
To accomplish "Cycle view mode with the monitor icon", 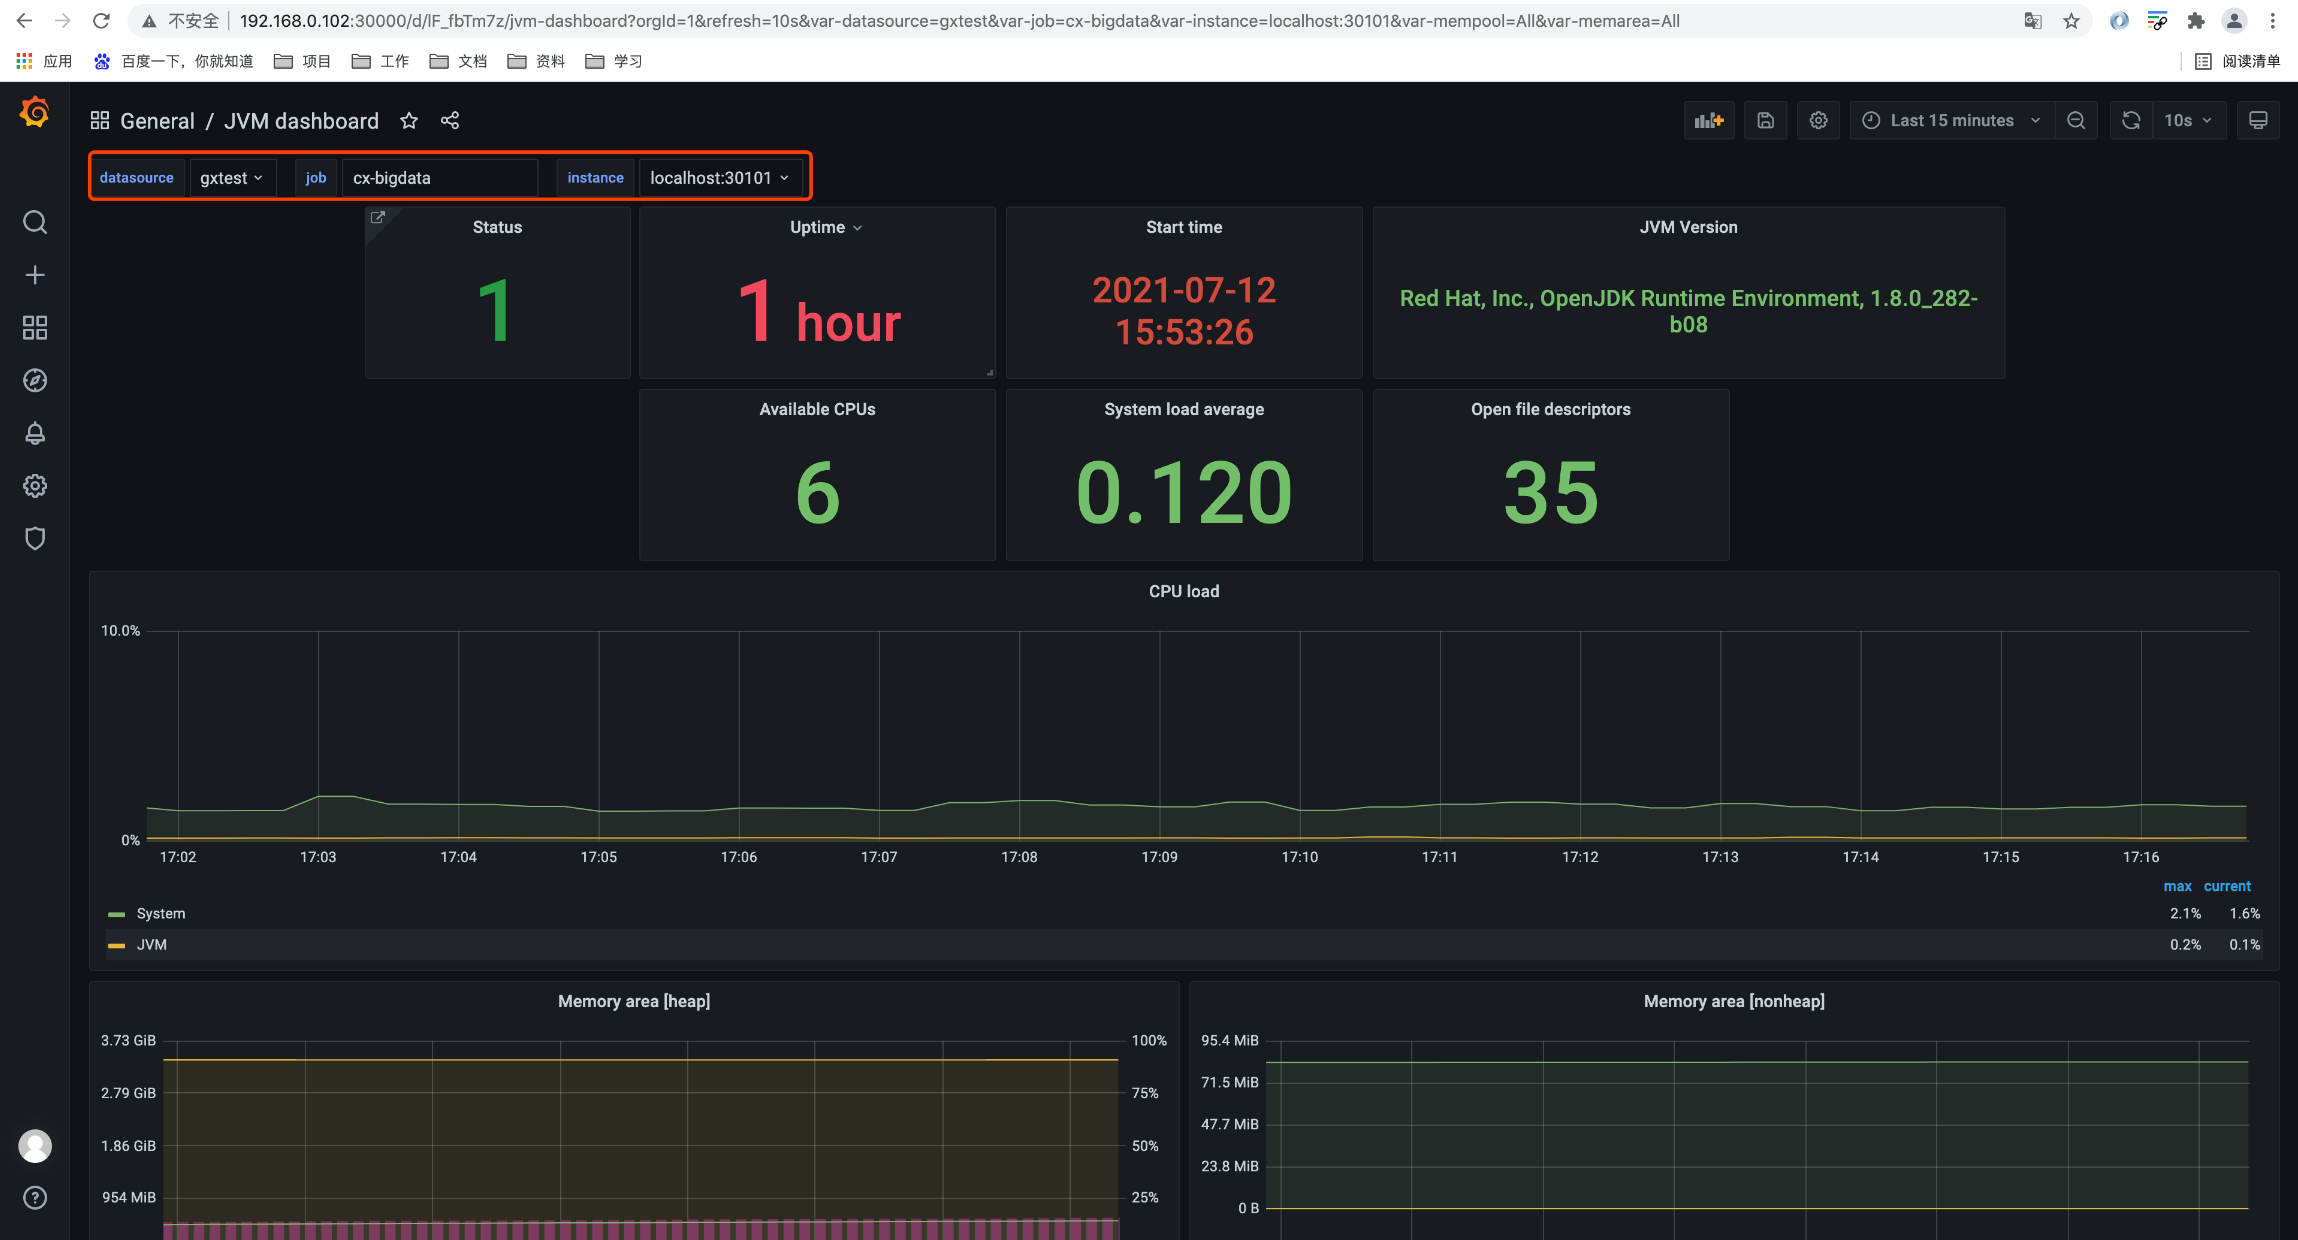I will coord(2258,120).
